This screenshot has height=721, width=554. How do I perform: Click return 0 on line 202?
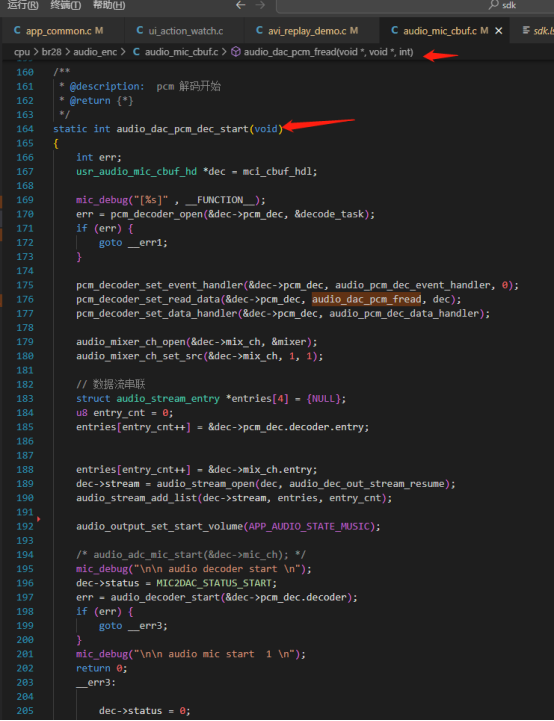coord(102,669)
